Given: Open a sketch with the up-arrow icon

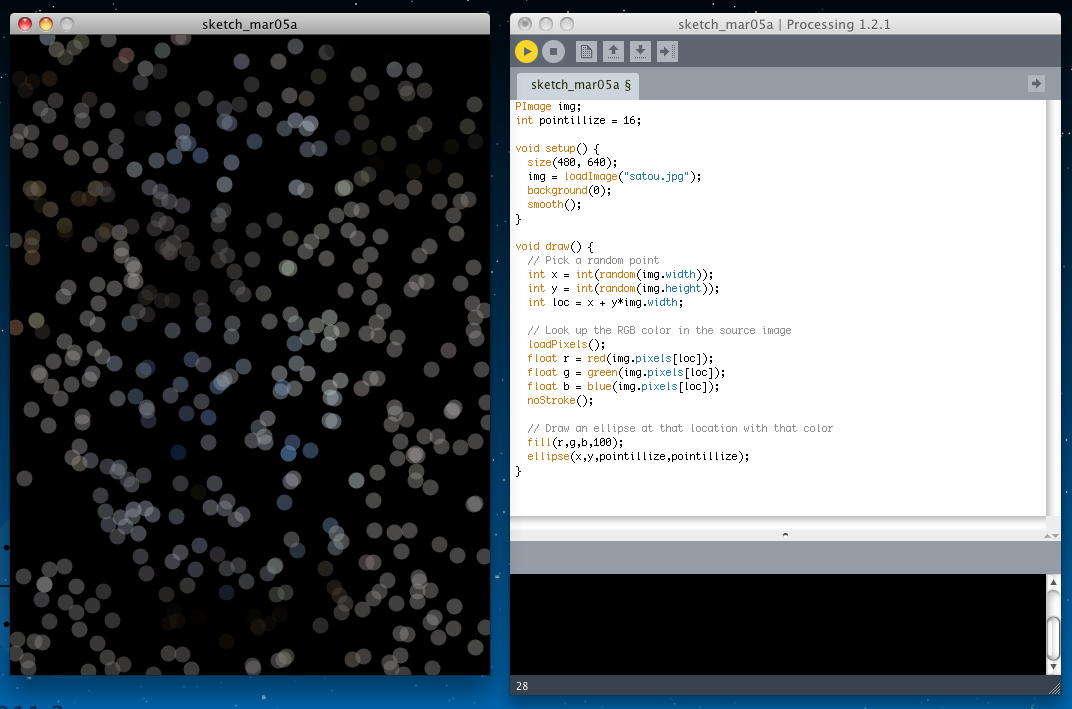Looking at the screenshot, I should pos(613,51).
